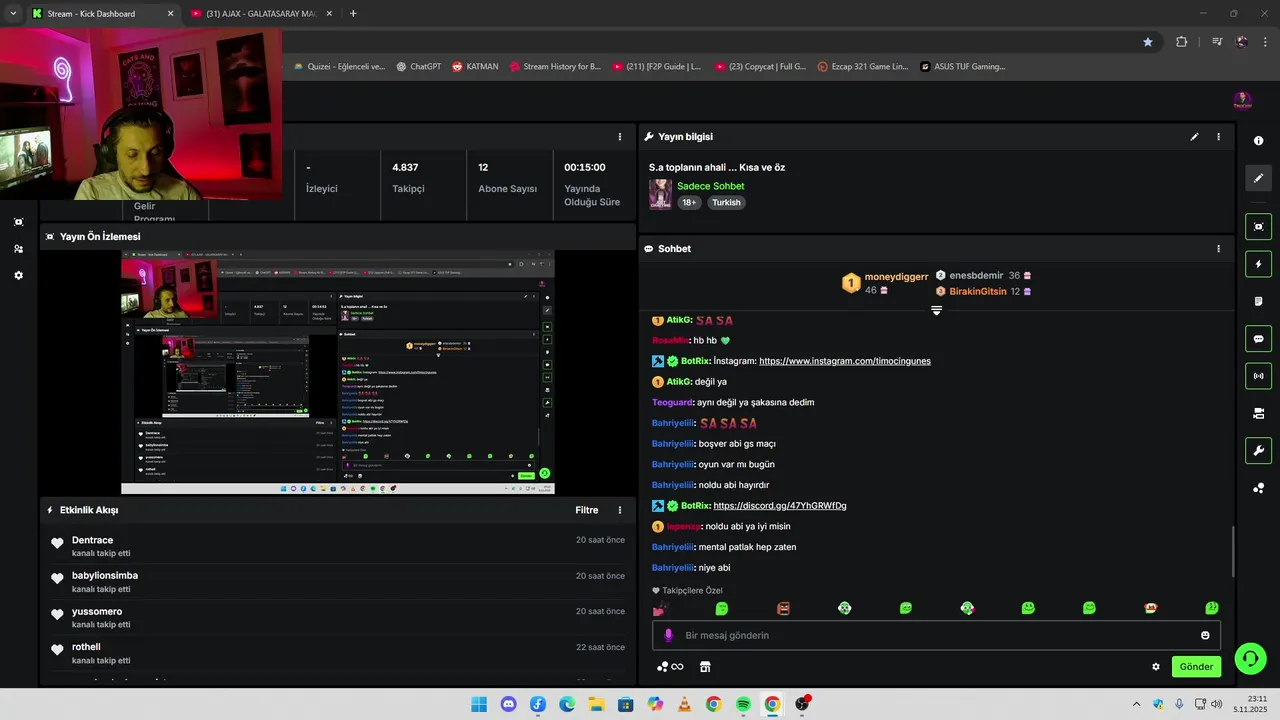This screenshot has width=1280, height=720.
Task: Select rothell follow event row
Action: coord(338,653)
